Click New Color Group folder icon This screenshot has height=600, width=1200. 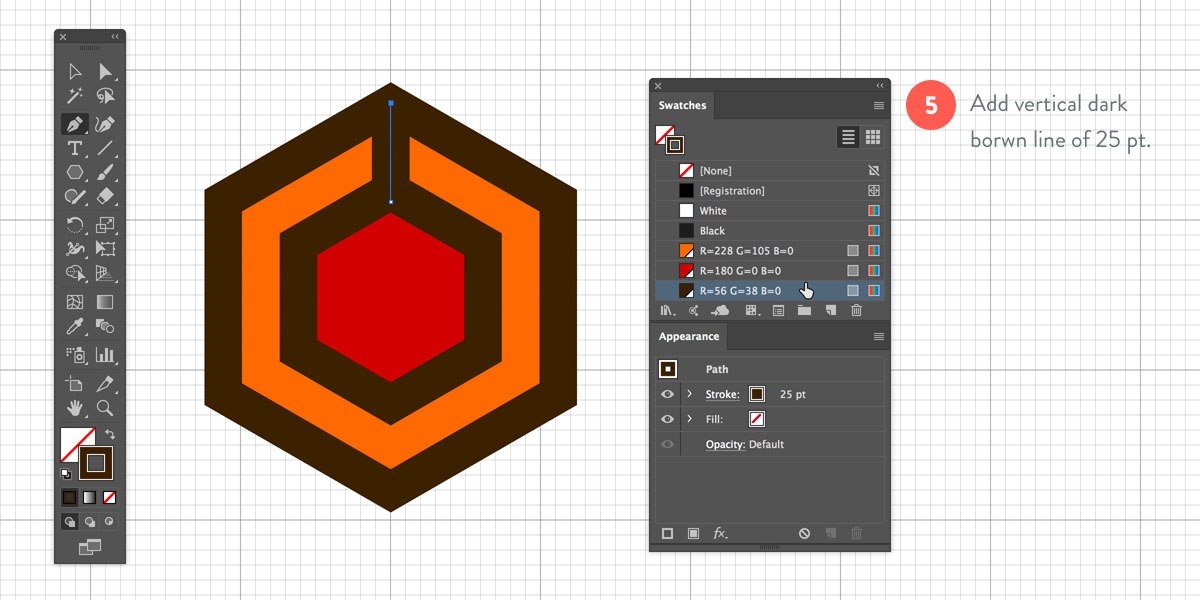pyautogui.click(x=804, y=311)
